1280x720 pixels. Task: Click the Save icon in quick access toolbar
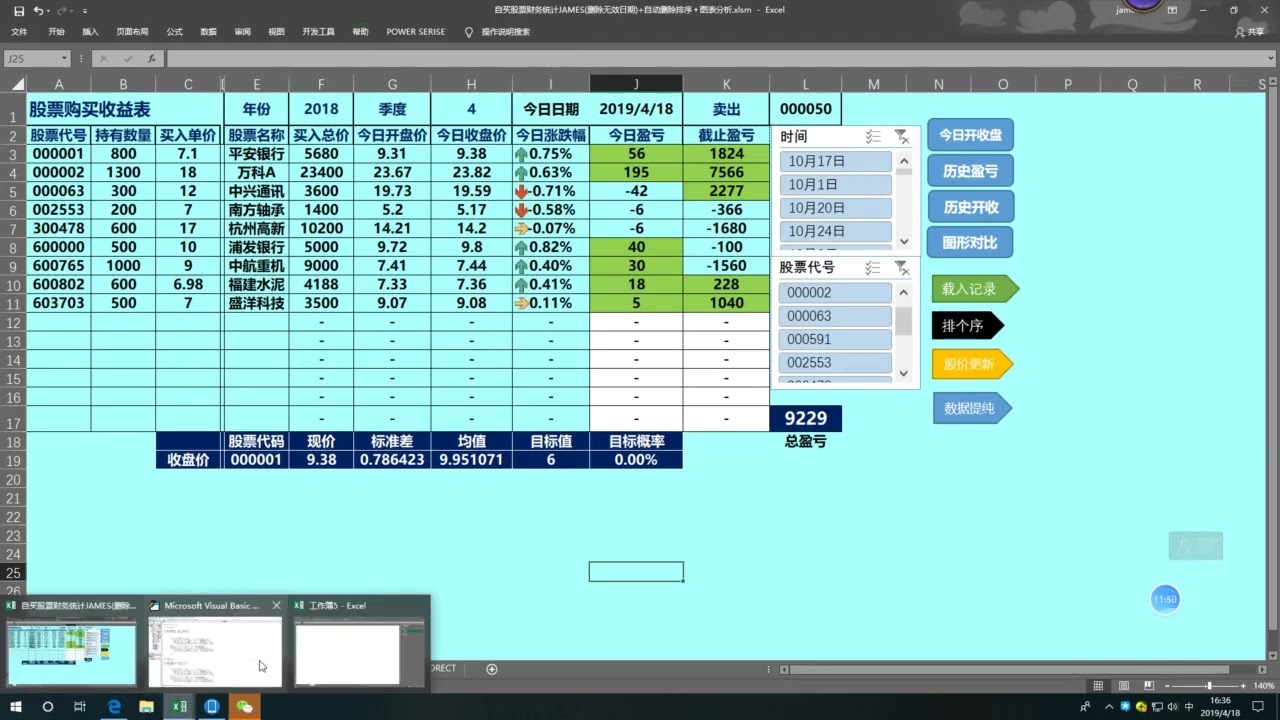[x=19, y=10]
